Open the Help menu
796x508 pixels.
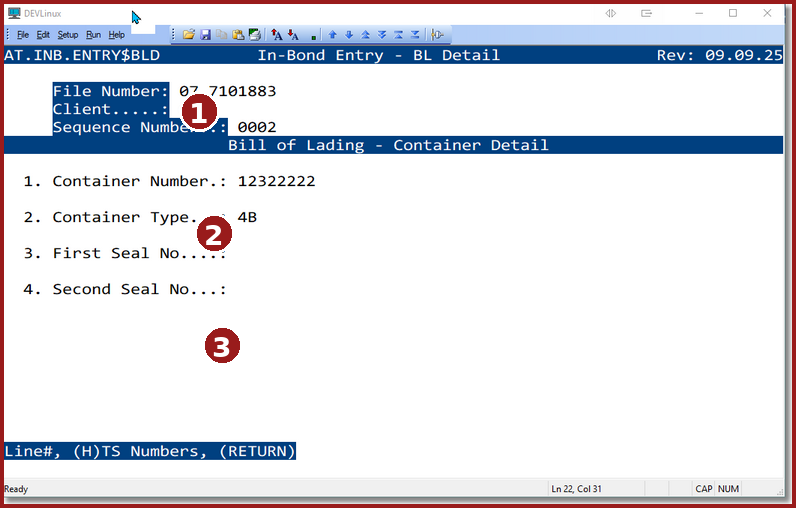(x=117, y=34)
